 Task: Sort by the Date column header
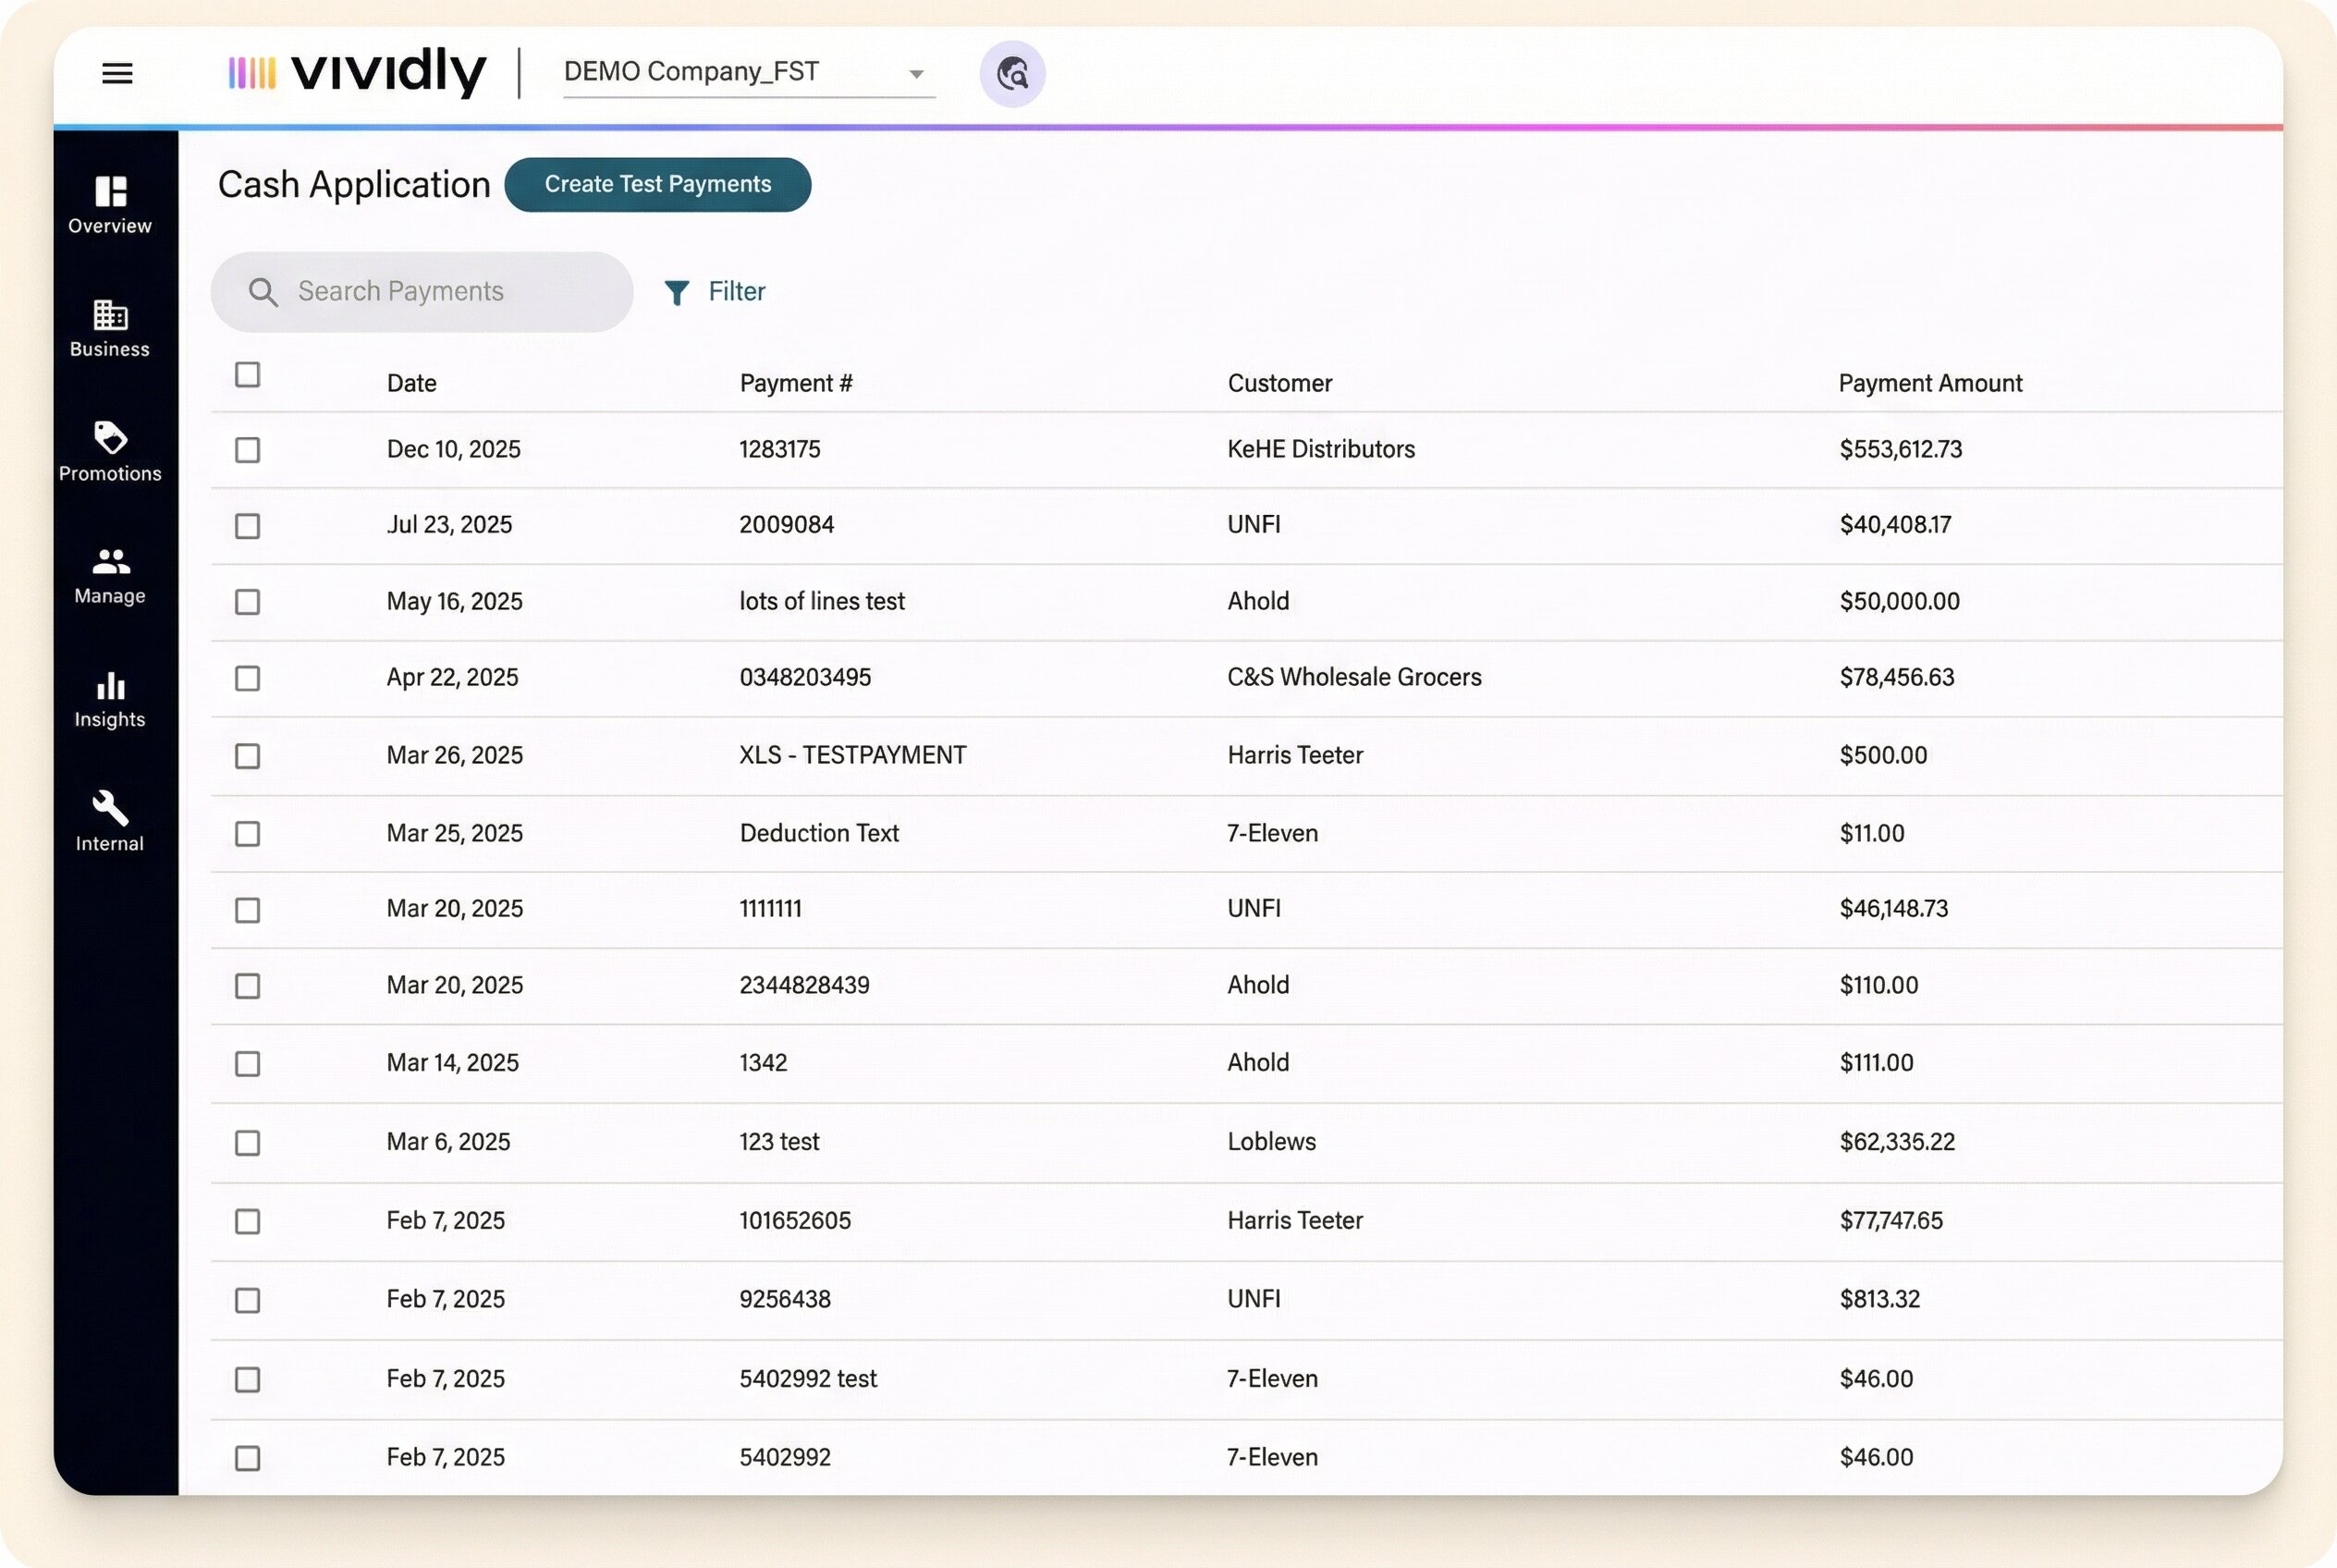point(411,383)
